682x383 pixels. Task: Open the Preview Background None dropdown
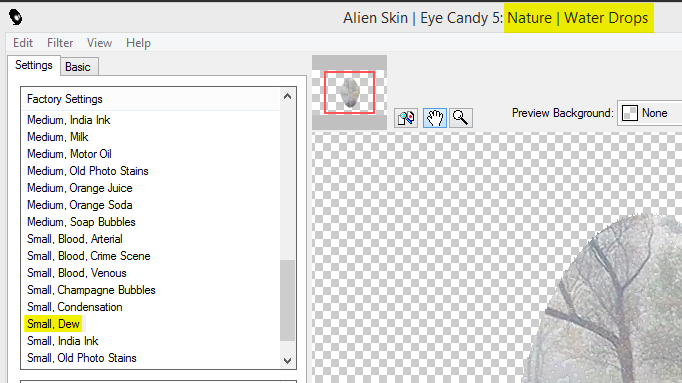point(650,113)
